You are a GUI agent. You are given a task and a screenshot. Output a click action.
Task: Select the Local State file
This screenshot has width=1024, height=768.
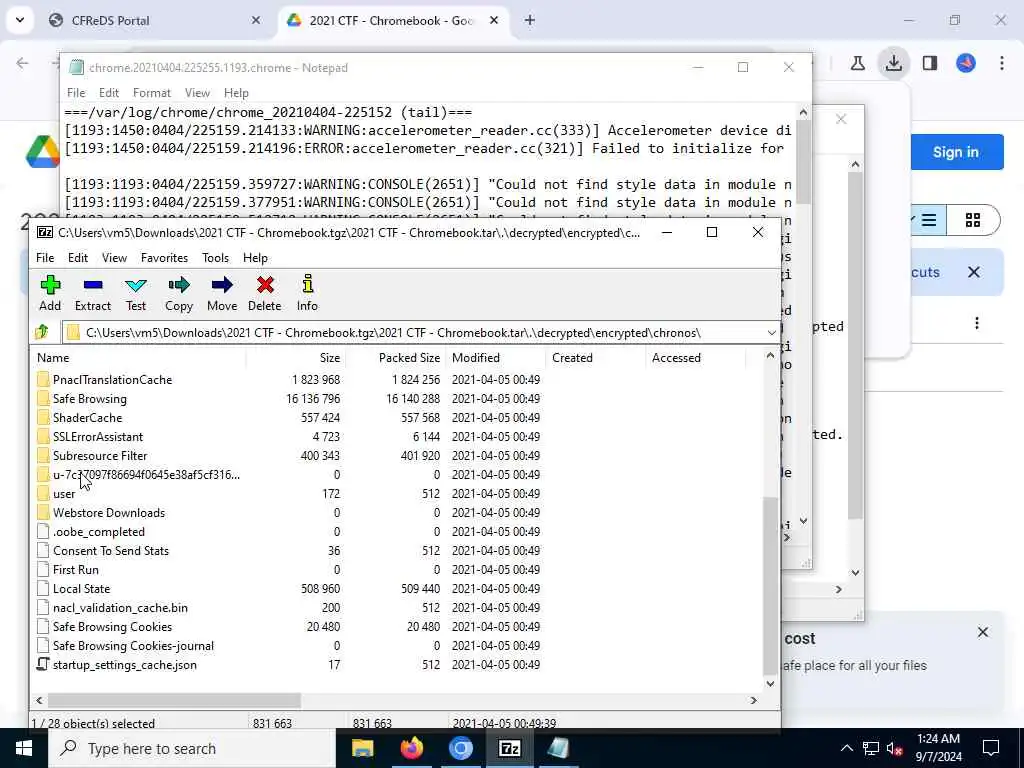tap(81, 588)
